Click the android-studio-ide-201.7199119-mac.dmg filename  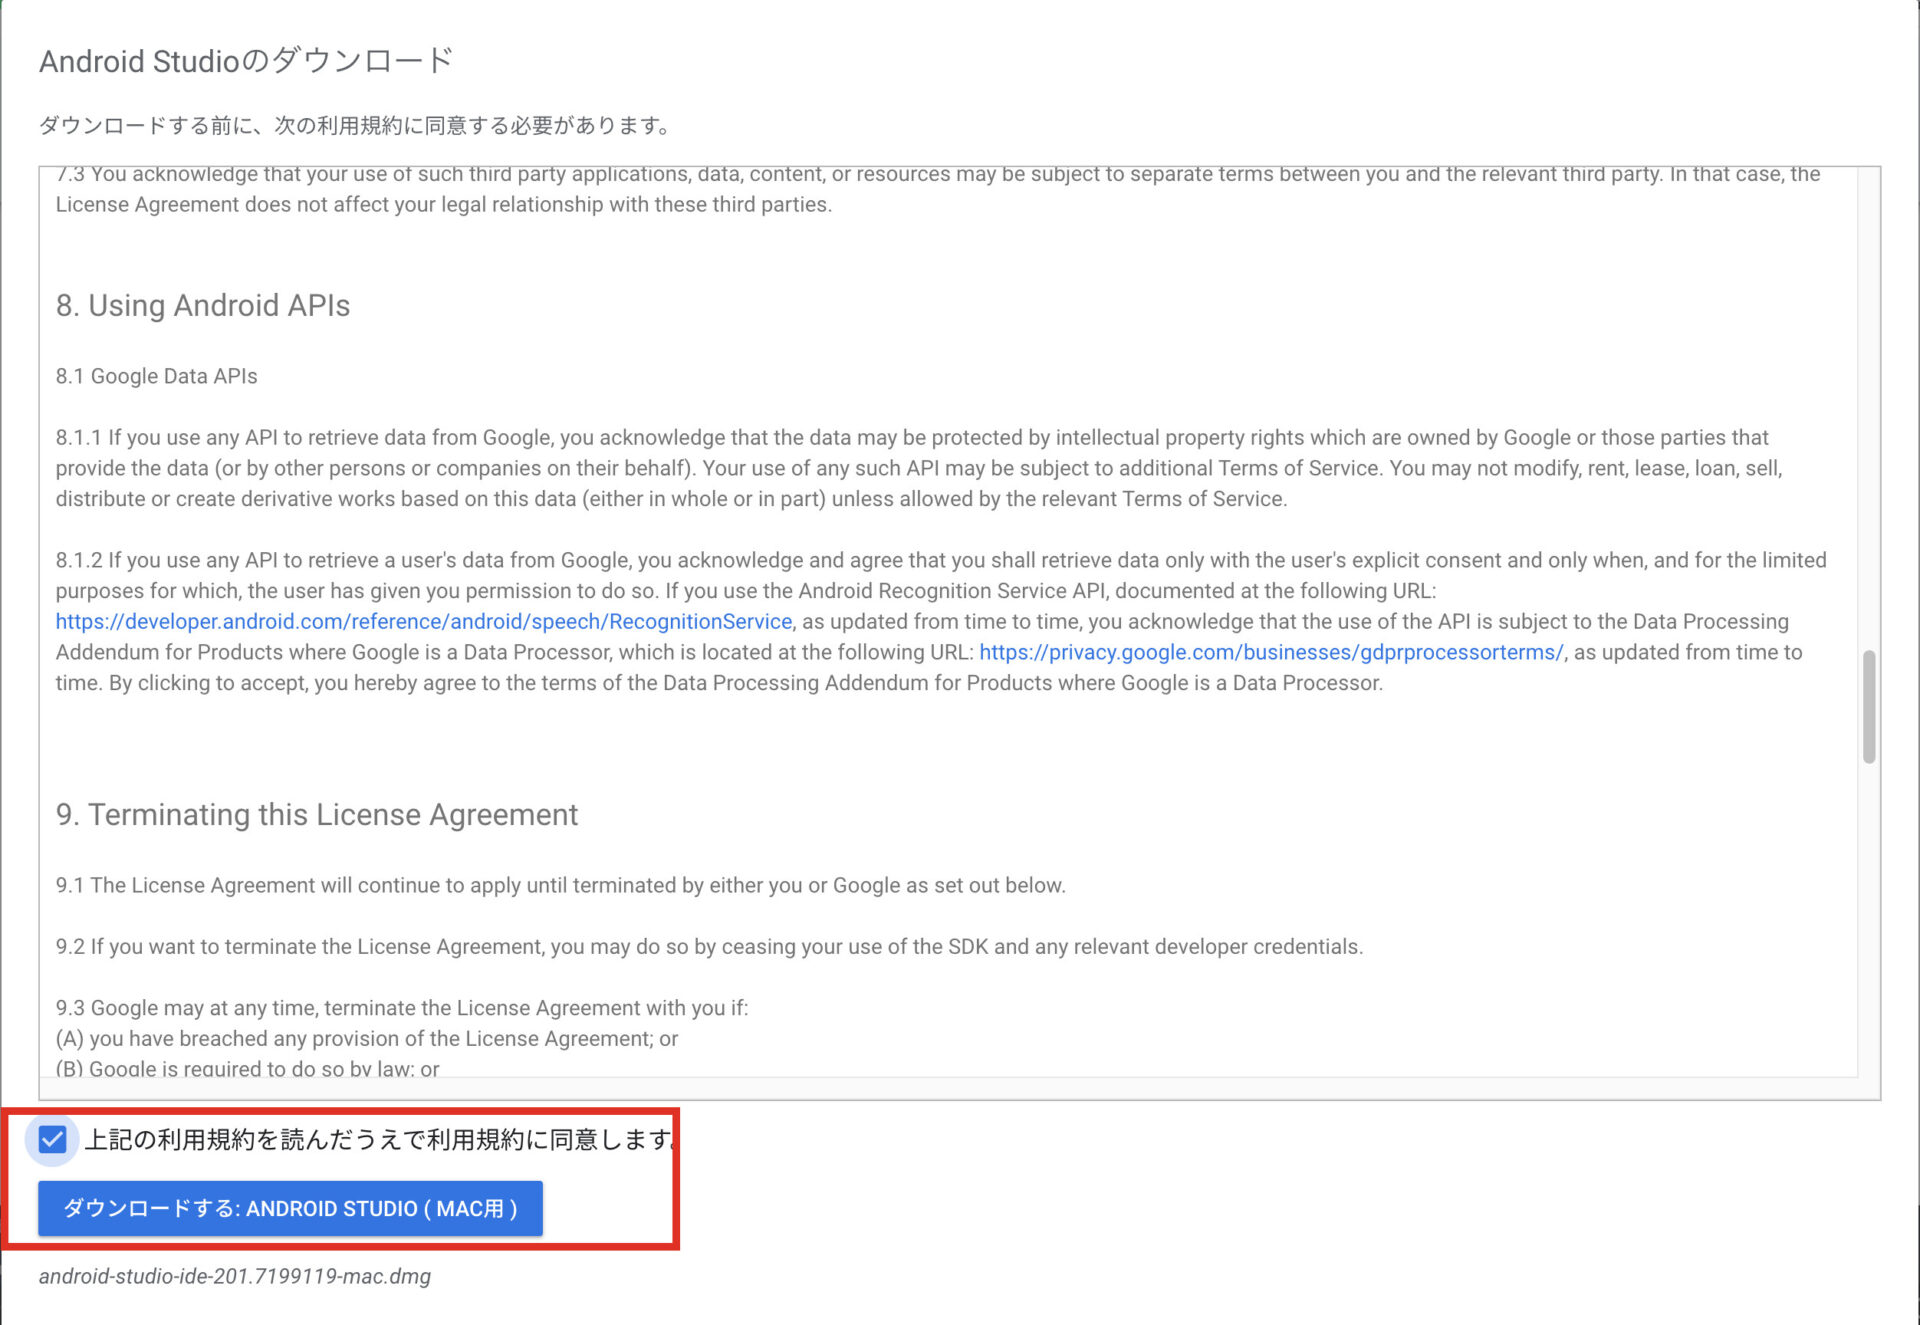234,1277
